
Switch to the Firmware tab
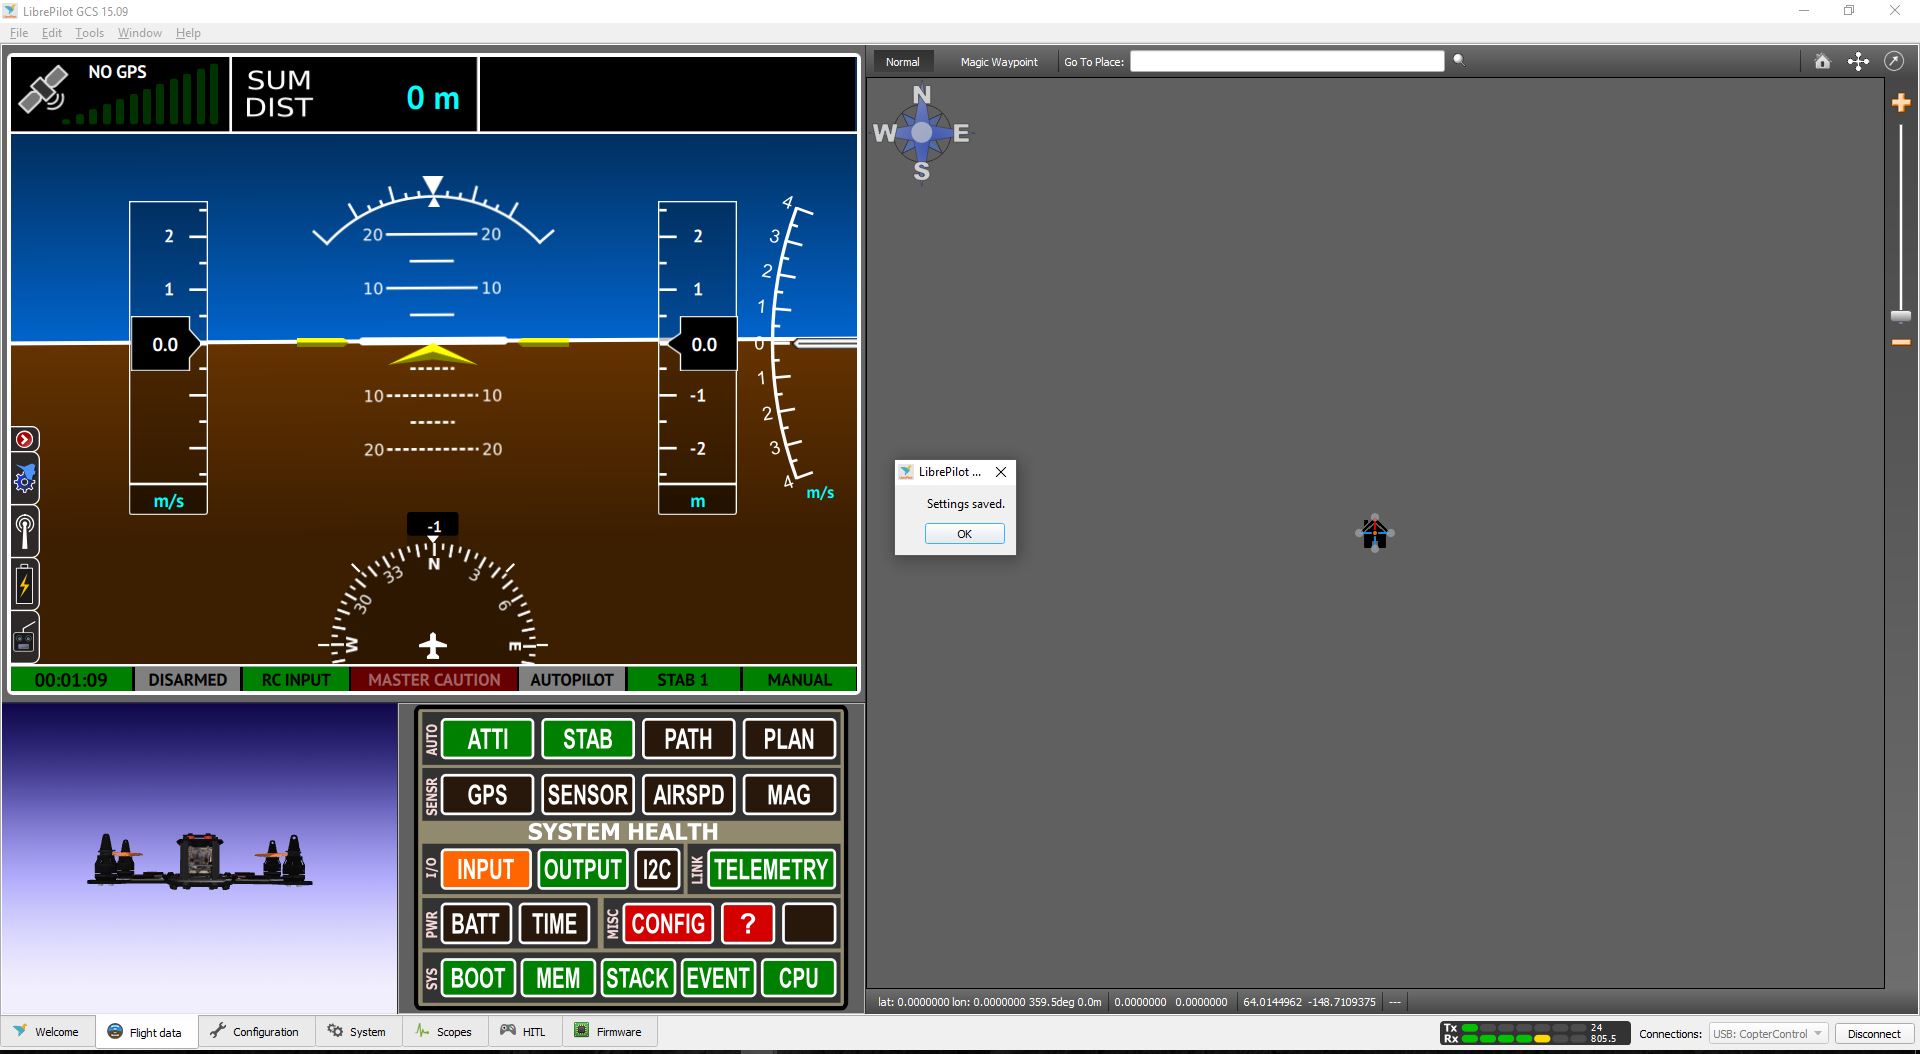(609, 1032)
